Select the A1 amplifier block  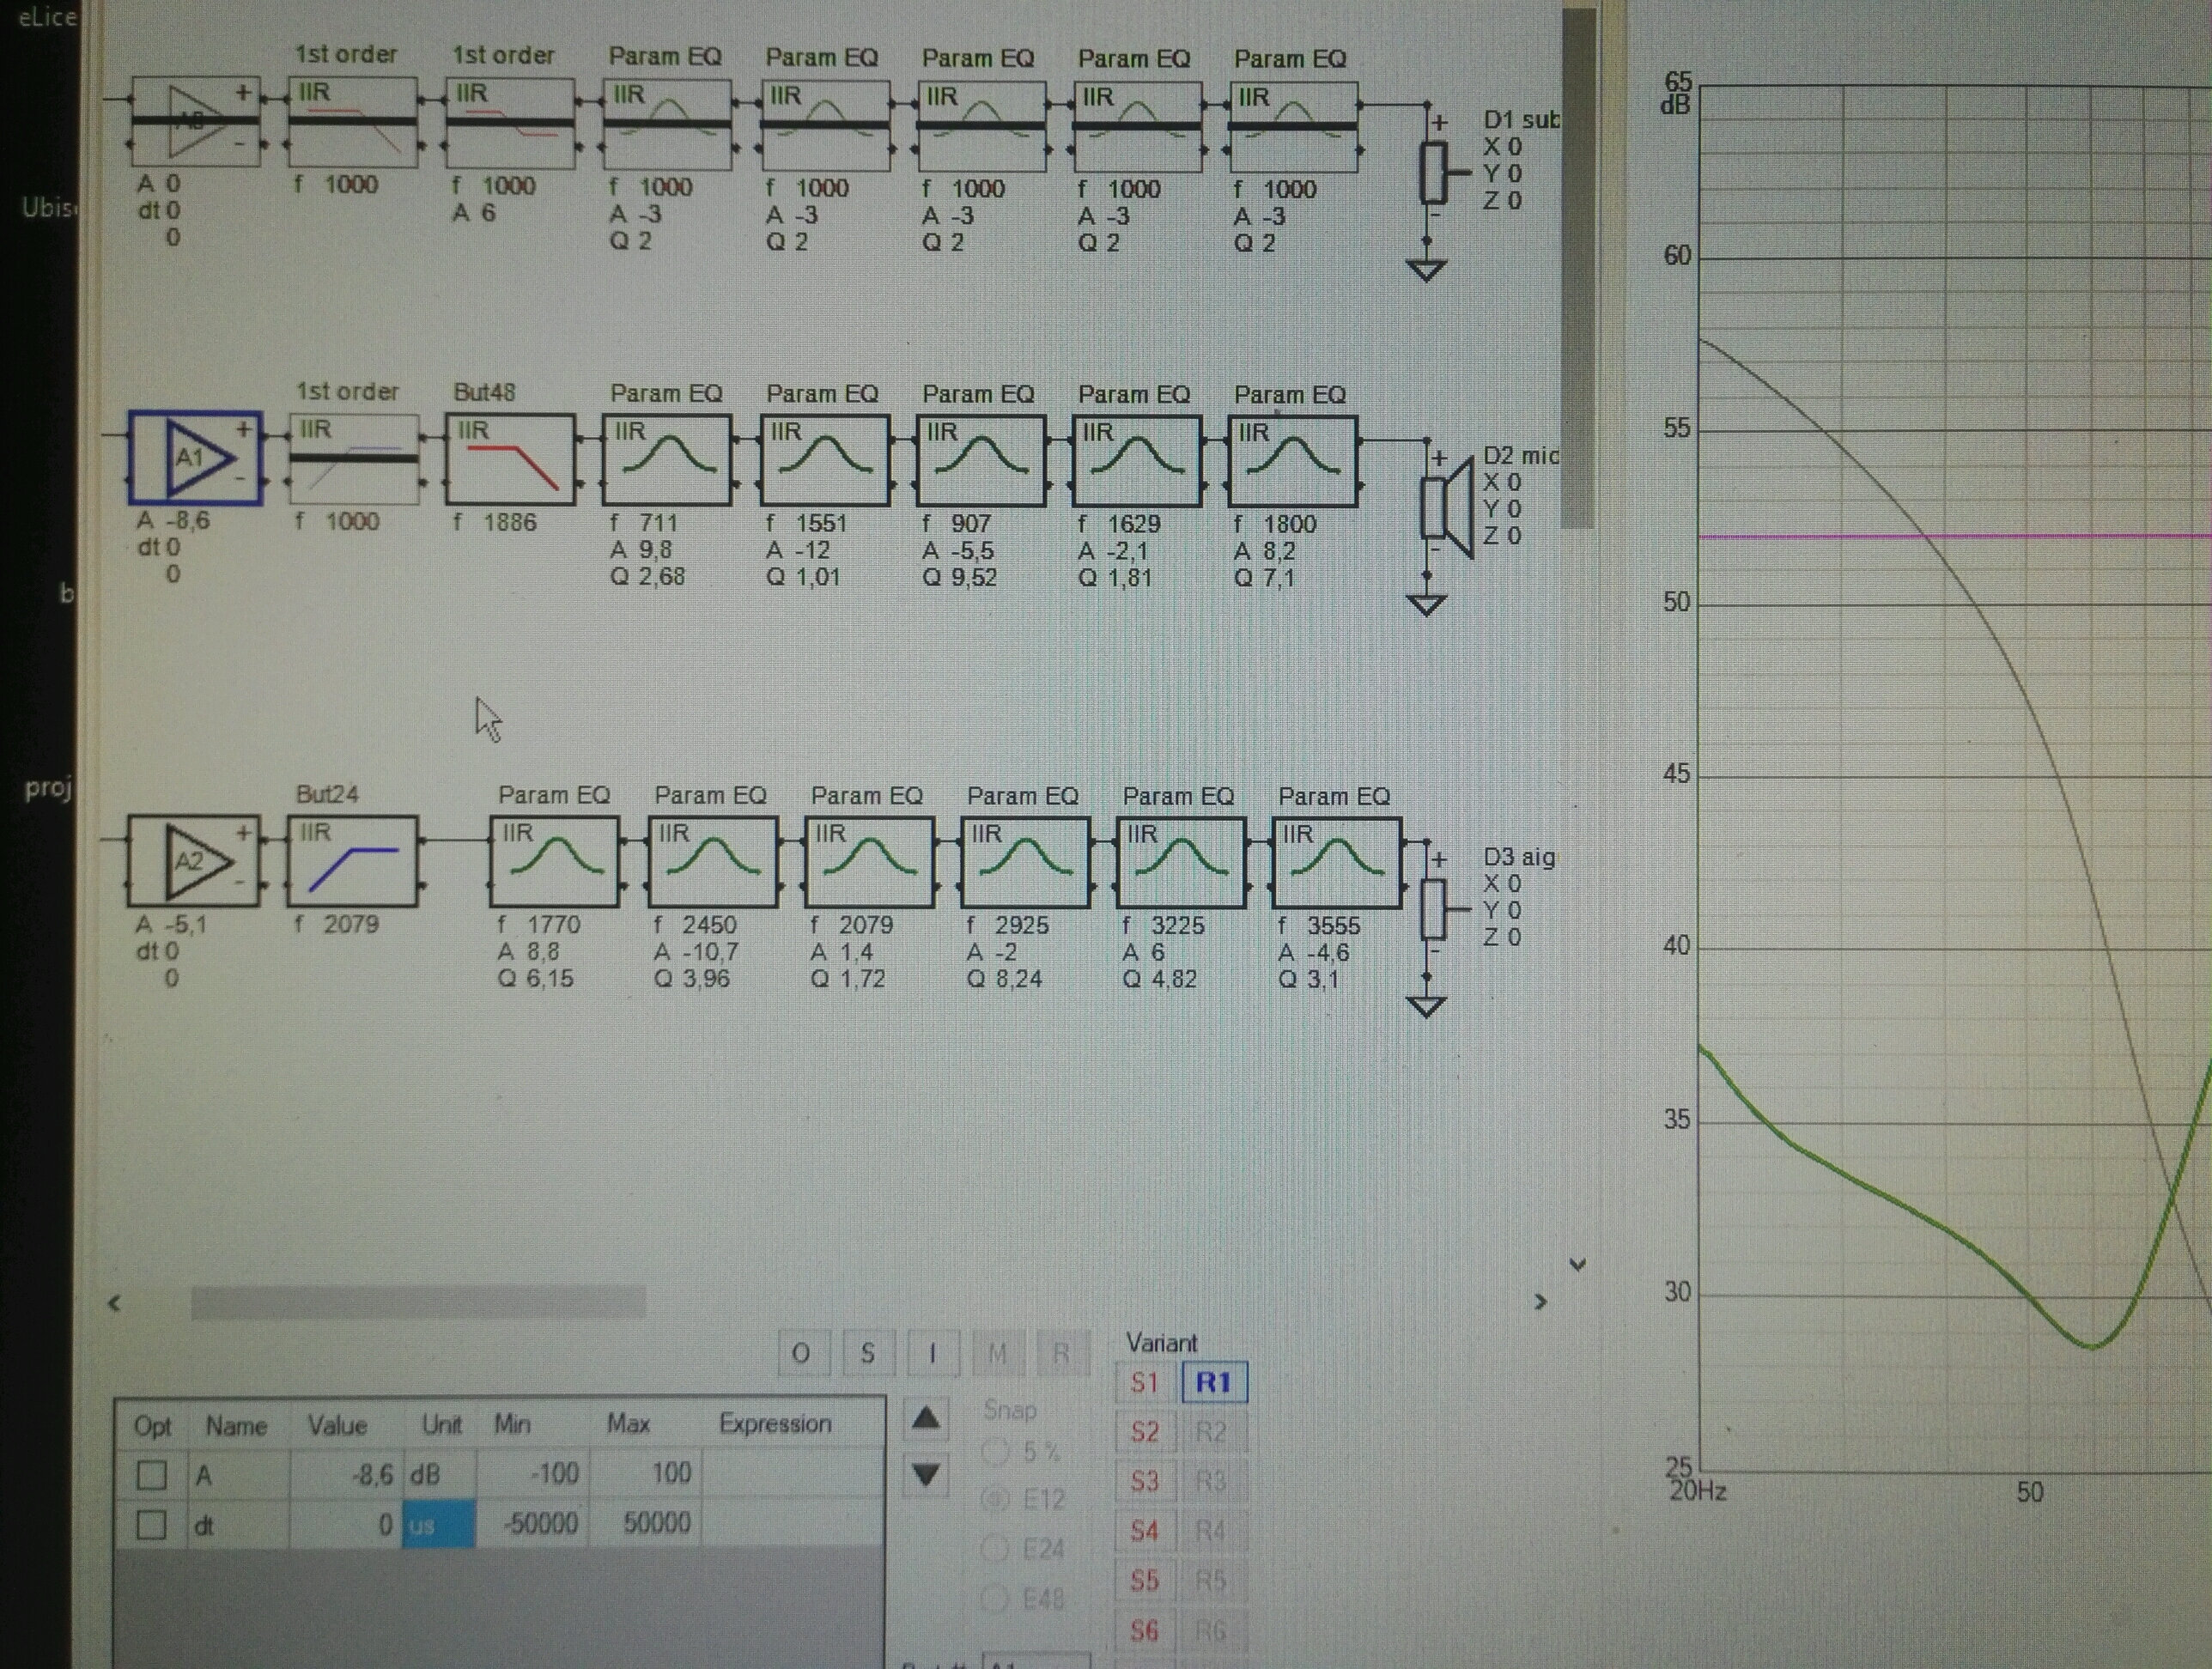click(x=196, y=459)
